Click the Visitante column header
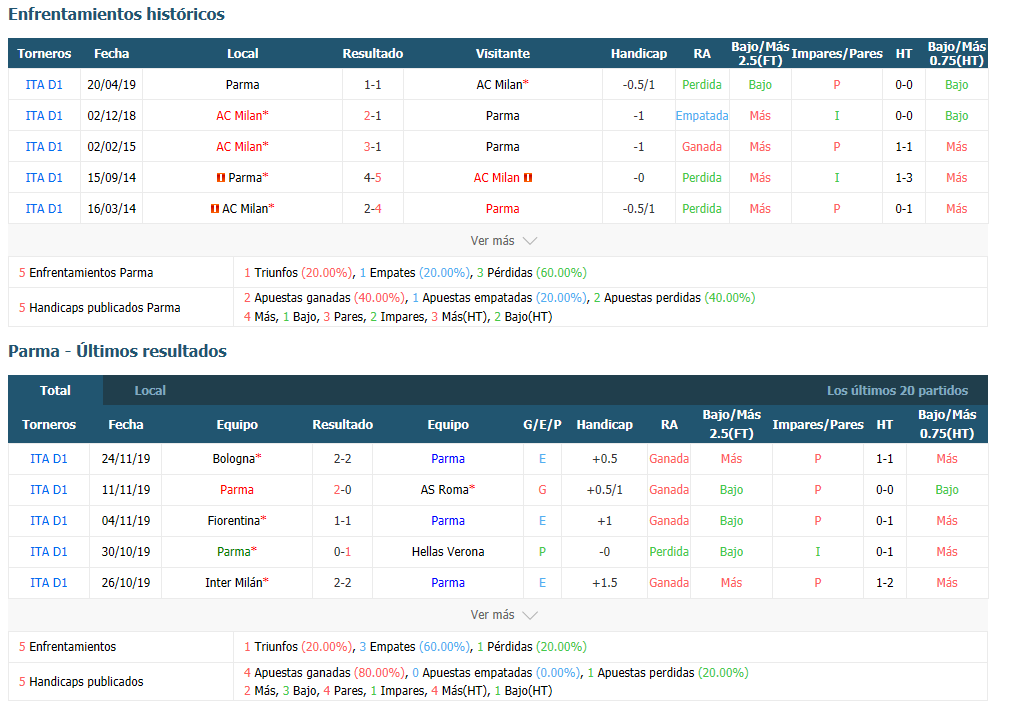The width and height of the screenshot is (1016, 711). (503, 54)
